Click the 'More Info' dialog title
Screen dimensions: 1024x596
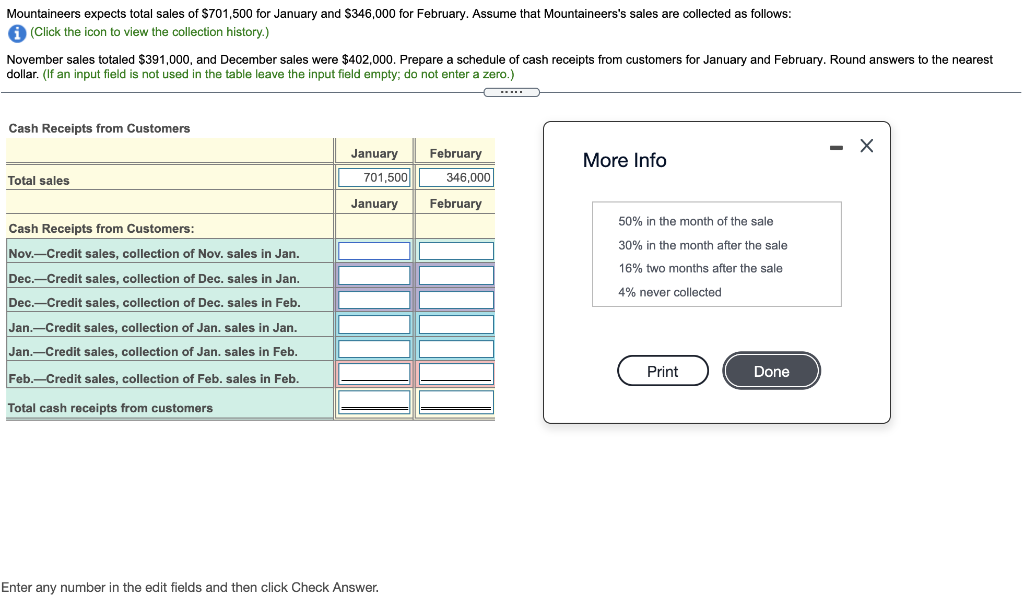[x=624, y=161]
